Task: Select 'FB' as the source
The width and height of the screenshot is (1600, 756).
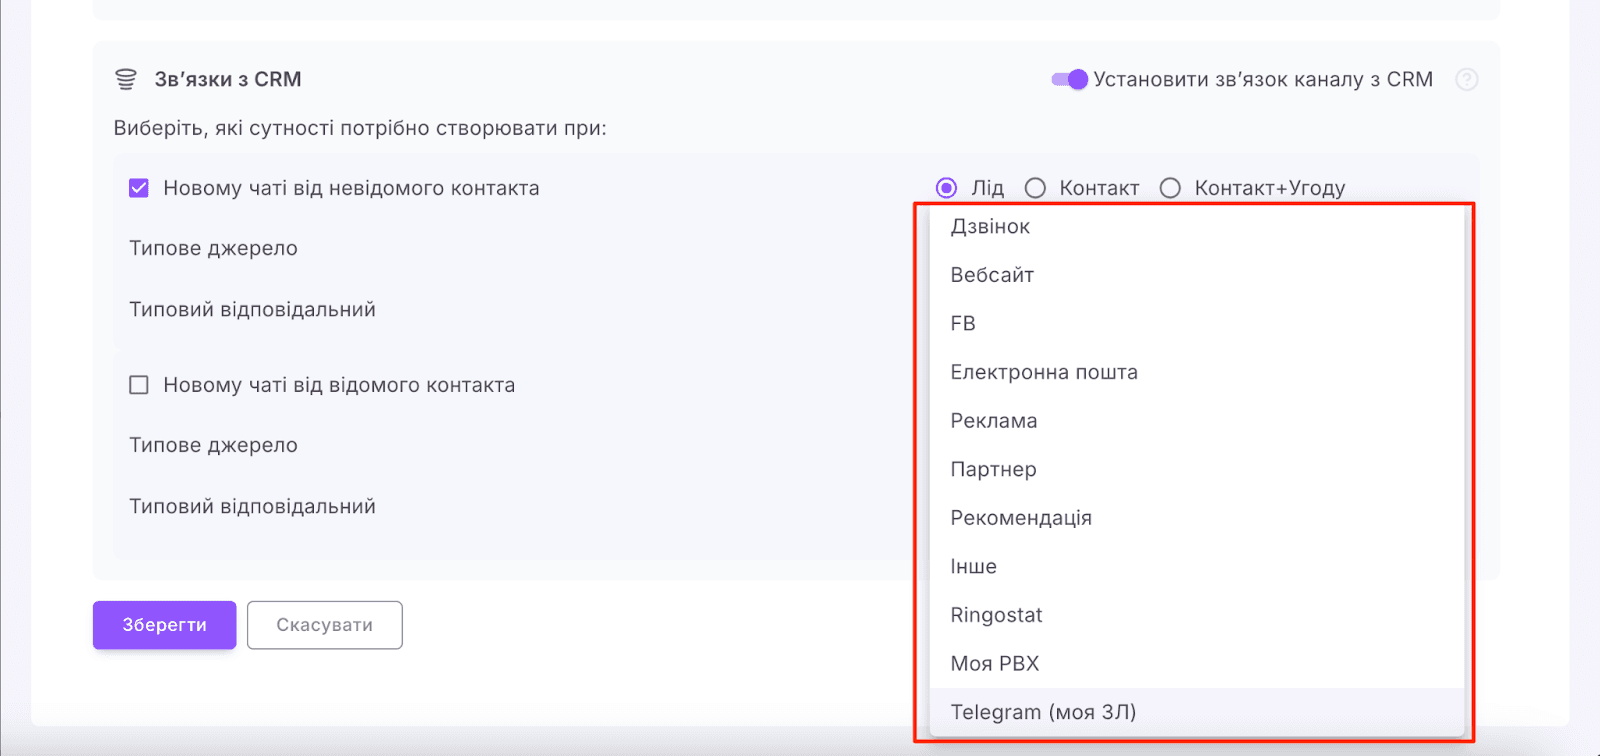Action: (963, 323)
